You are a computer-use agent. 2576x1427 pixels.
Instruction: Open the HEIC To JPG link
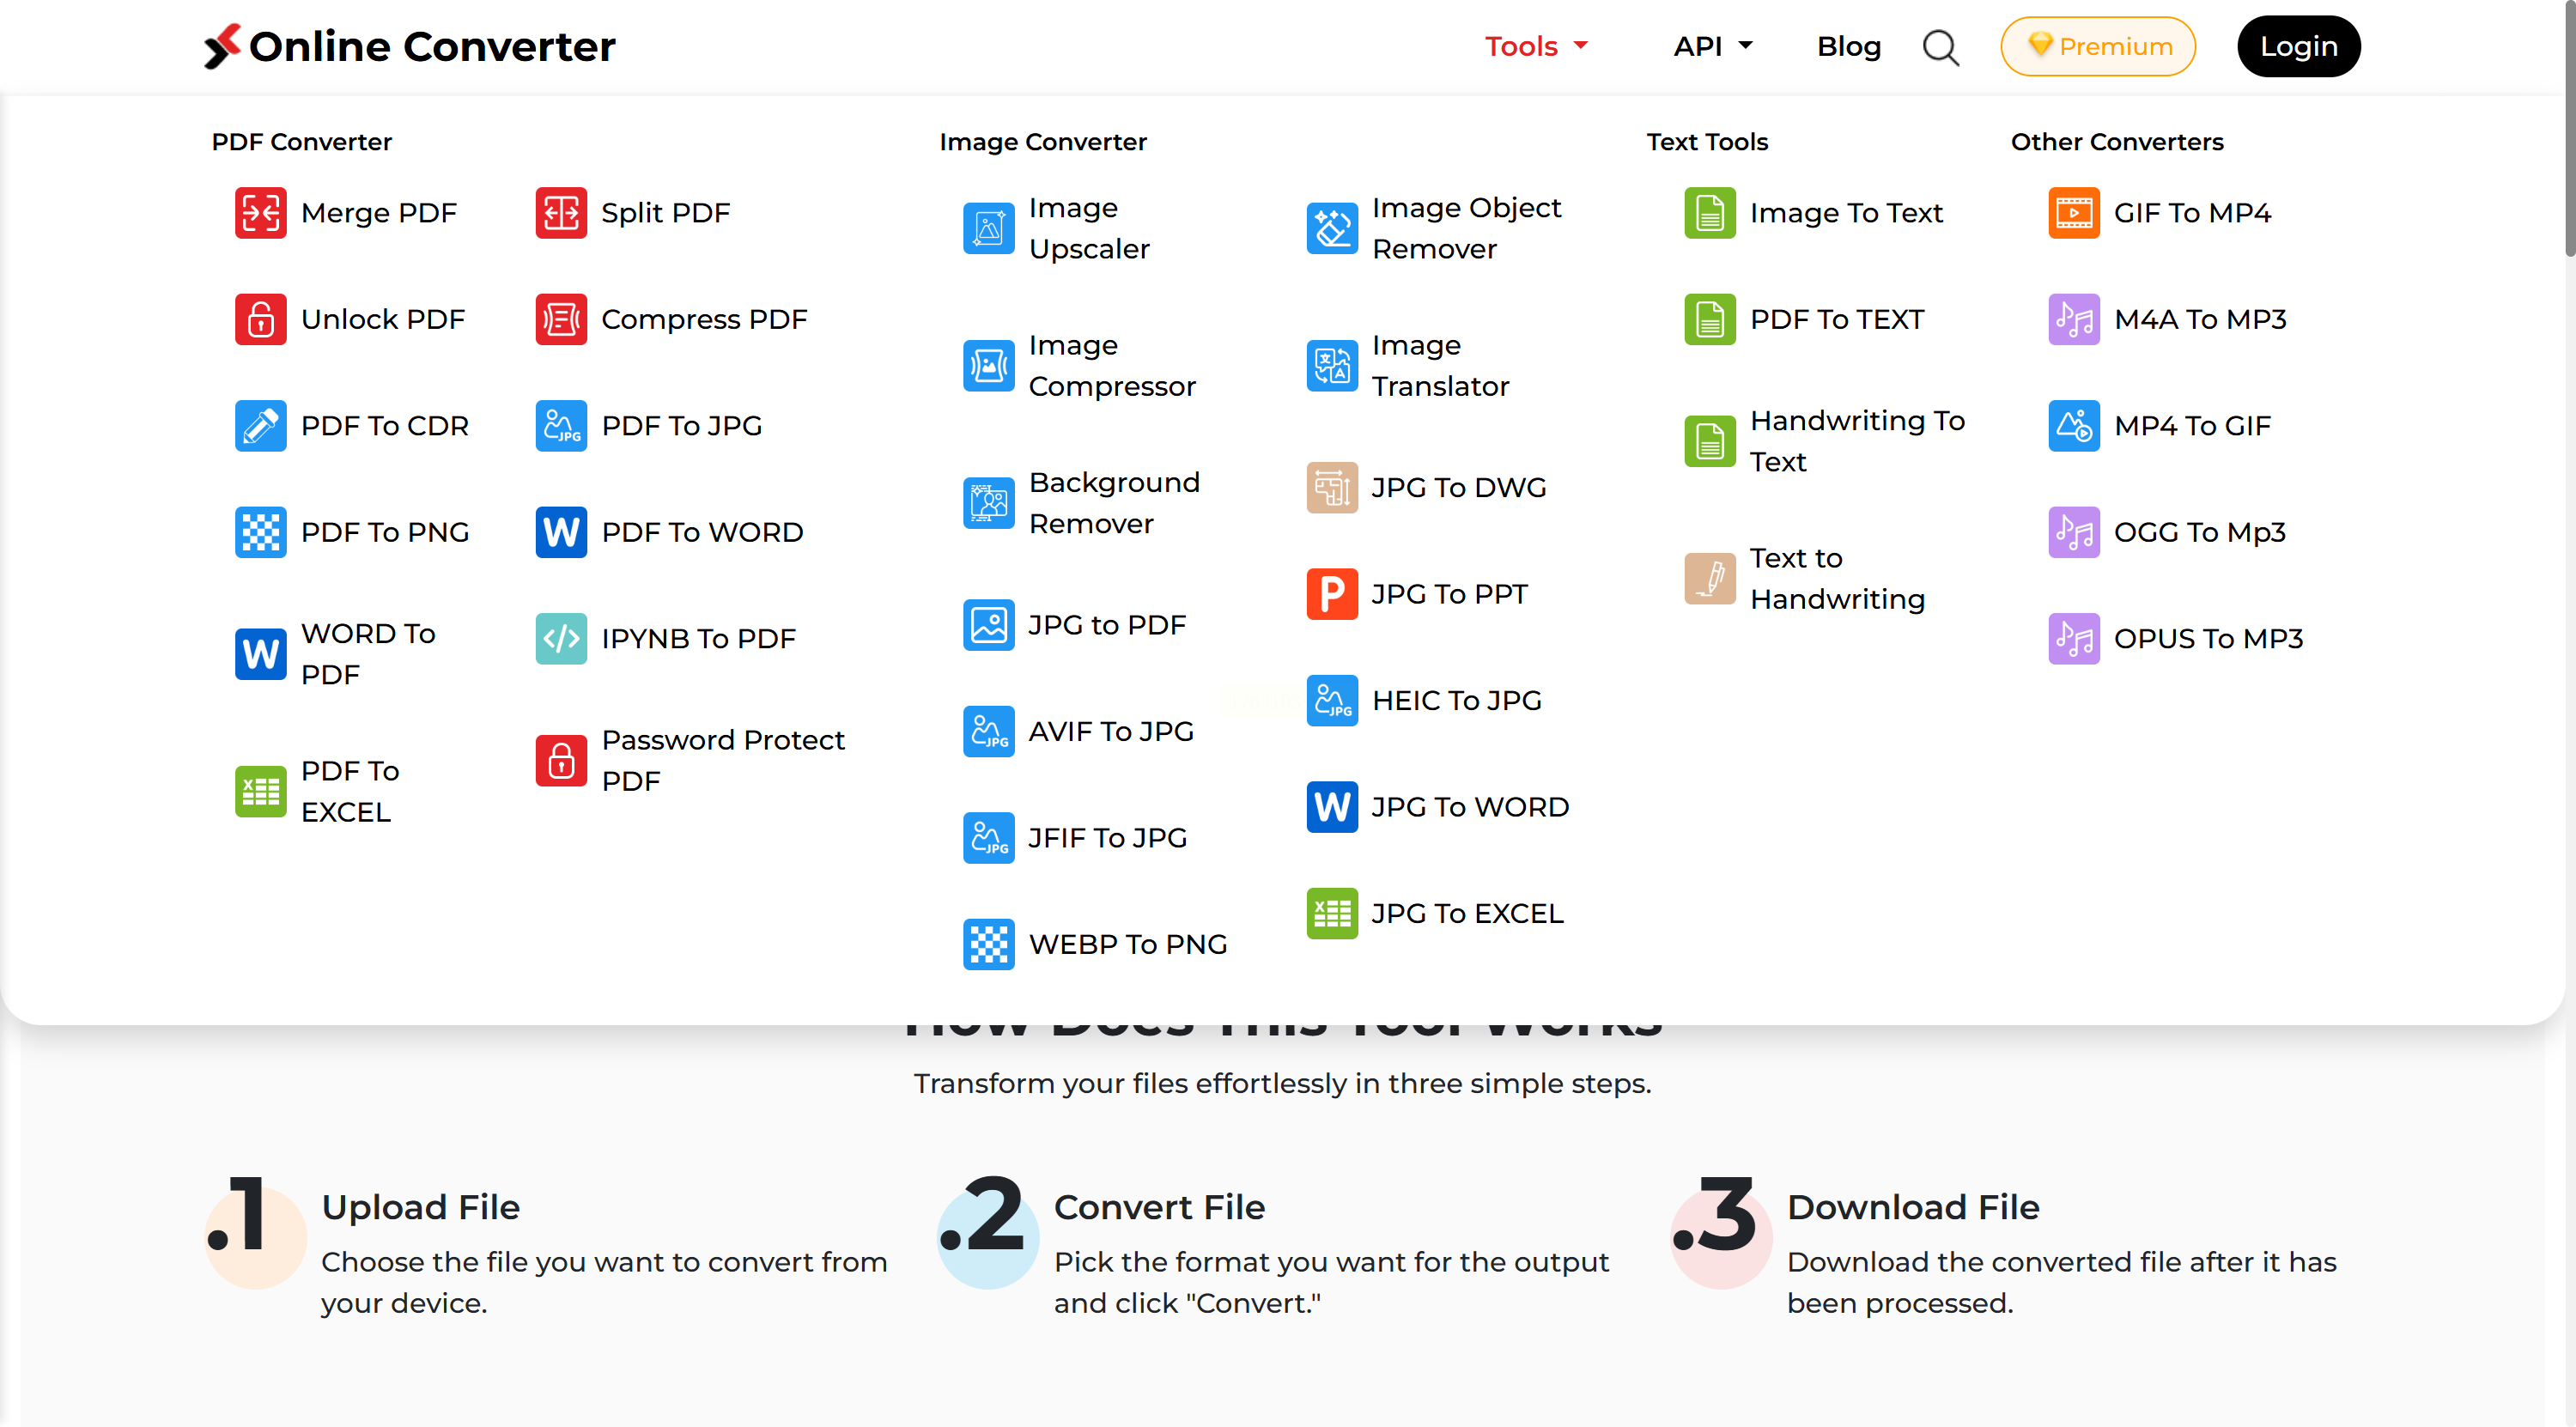click(1456, 700)
